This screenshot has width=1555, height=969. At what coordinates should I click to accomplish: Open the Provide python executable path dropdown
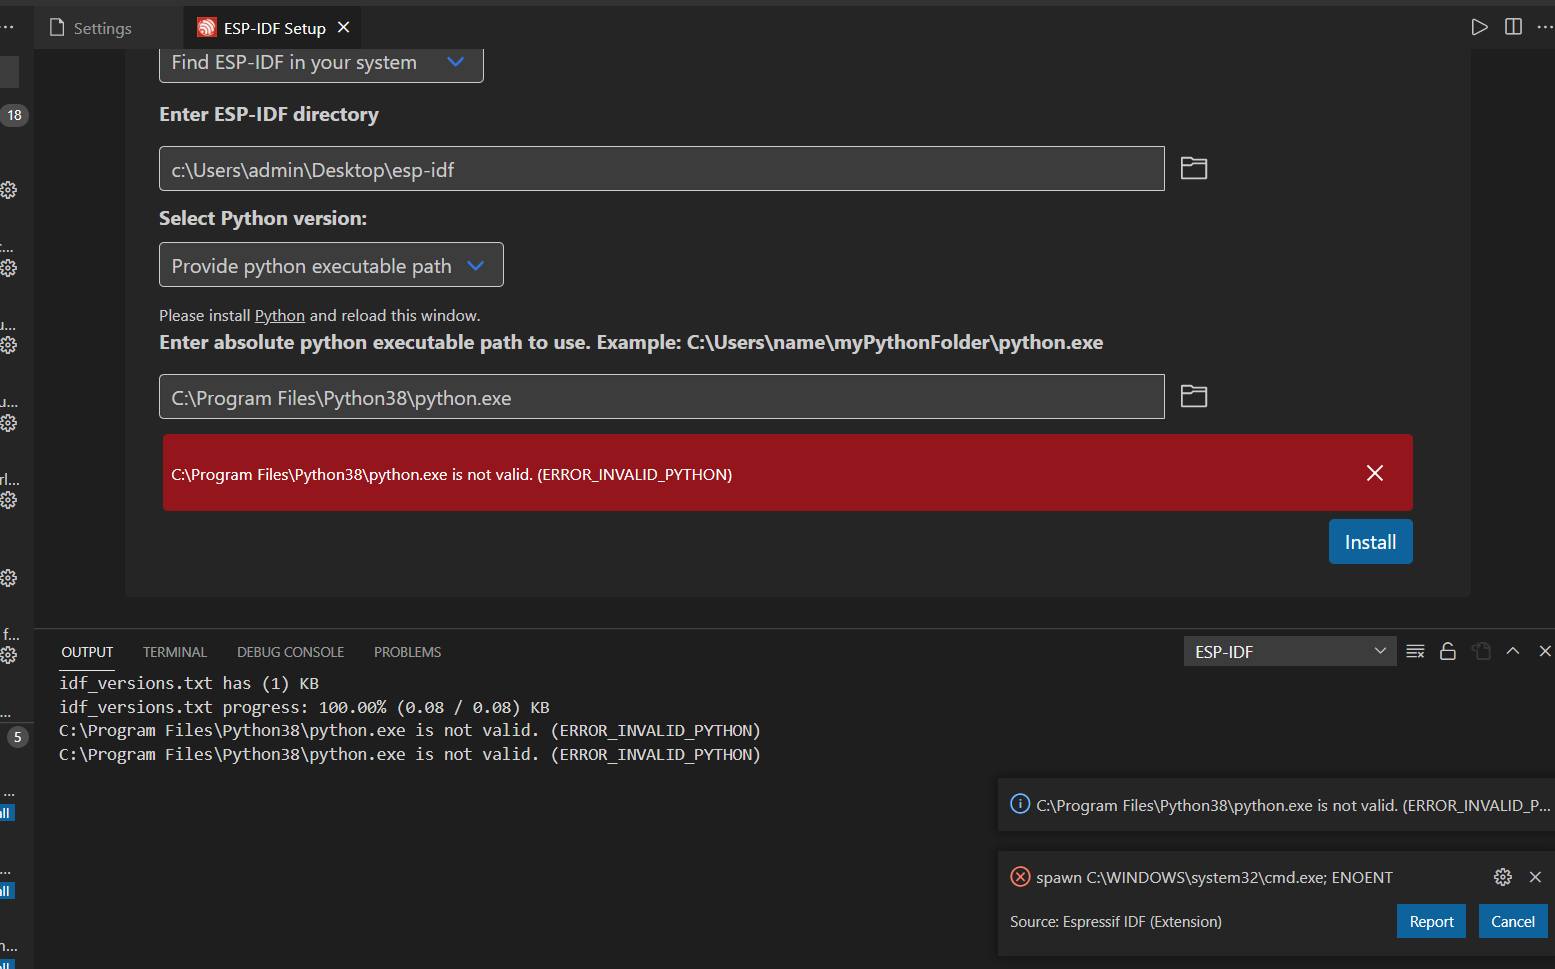click(x=331, y=265)
